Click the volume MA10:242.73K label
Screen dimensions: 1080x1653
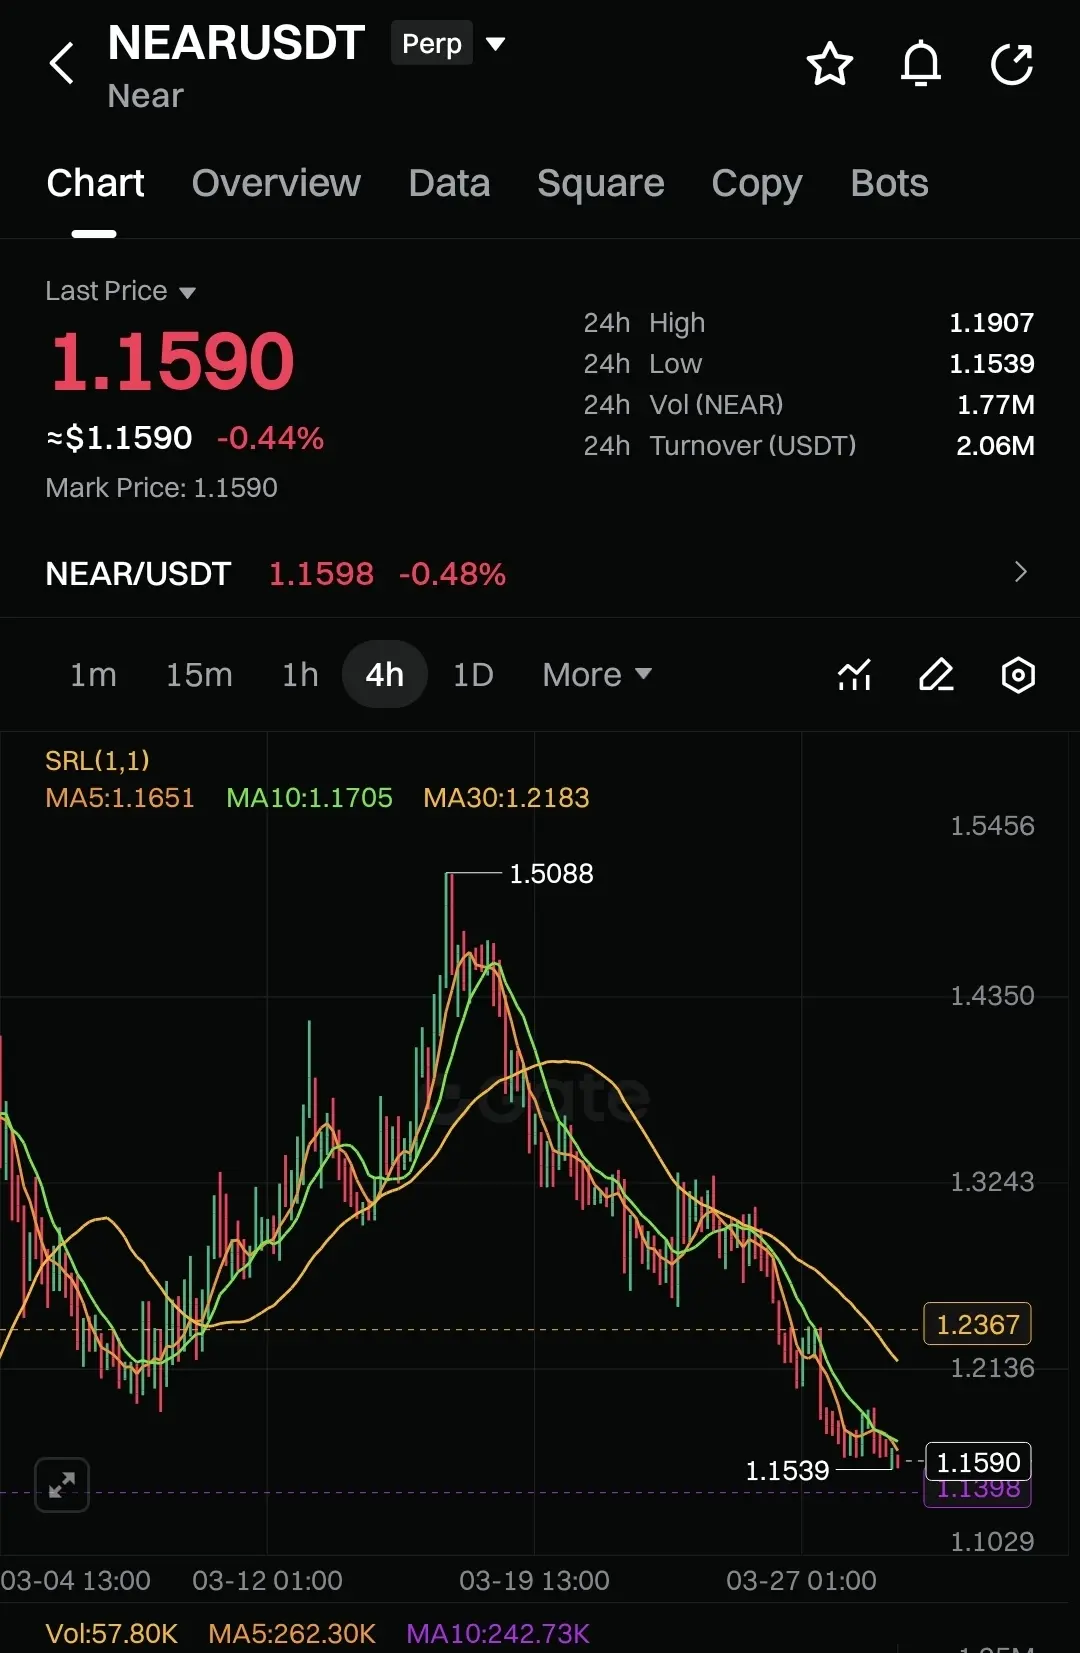[x=498, y=1634]
